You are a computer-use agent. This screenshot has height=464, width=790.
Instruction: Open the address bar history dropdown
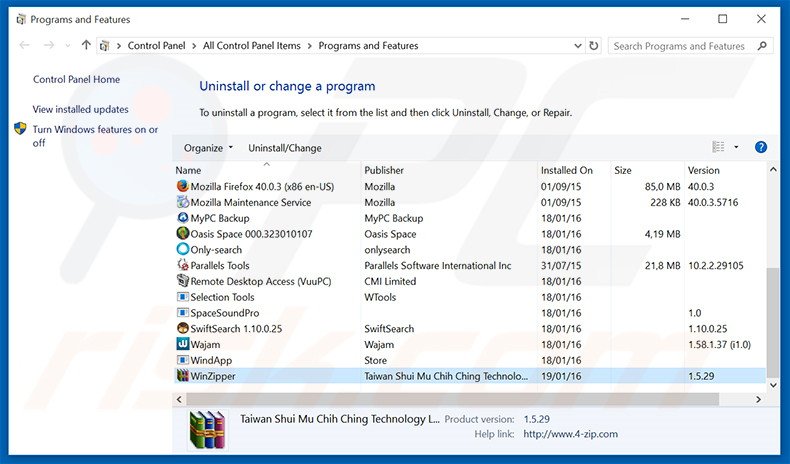(578, 45)
